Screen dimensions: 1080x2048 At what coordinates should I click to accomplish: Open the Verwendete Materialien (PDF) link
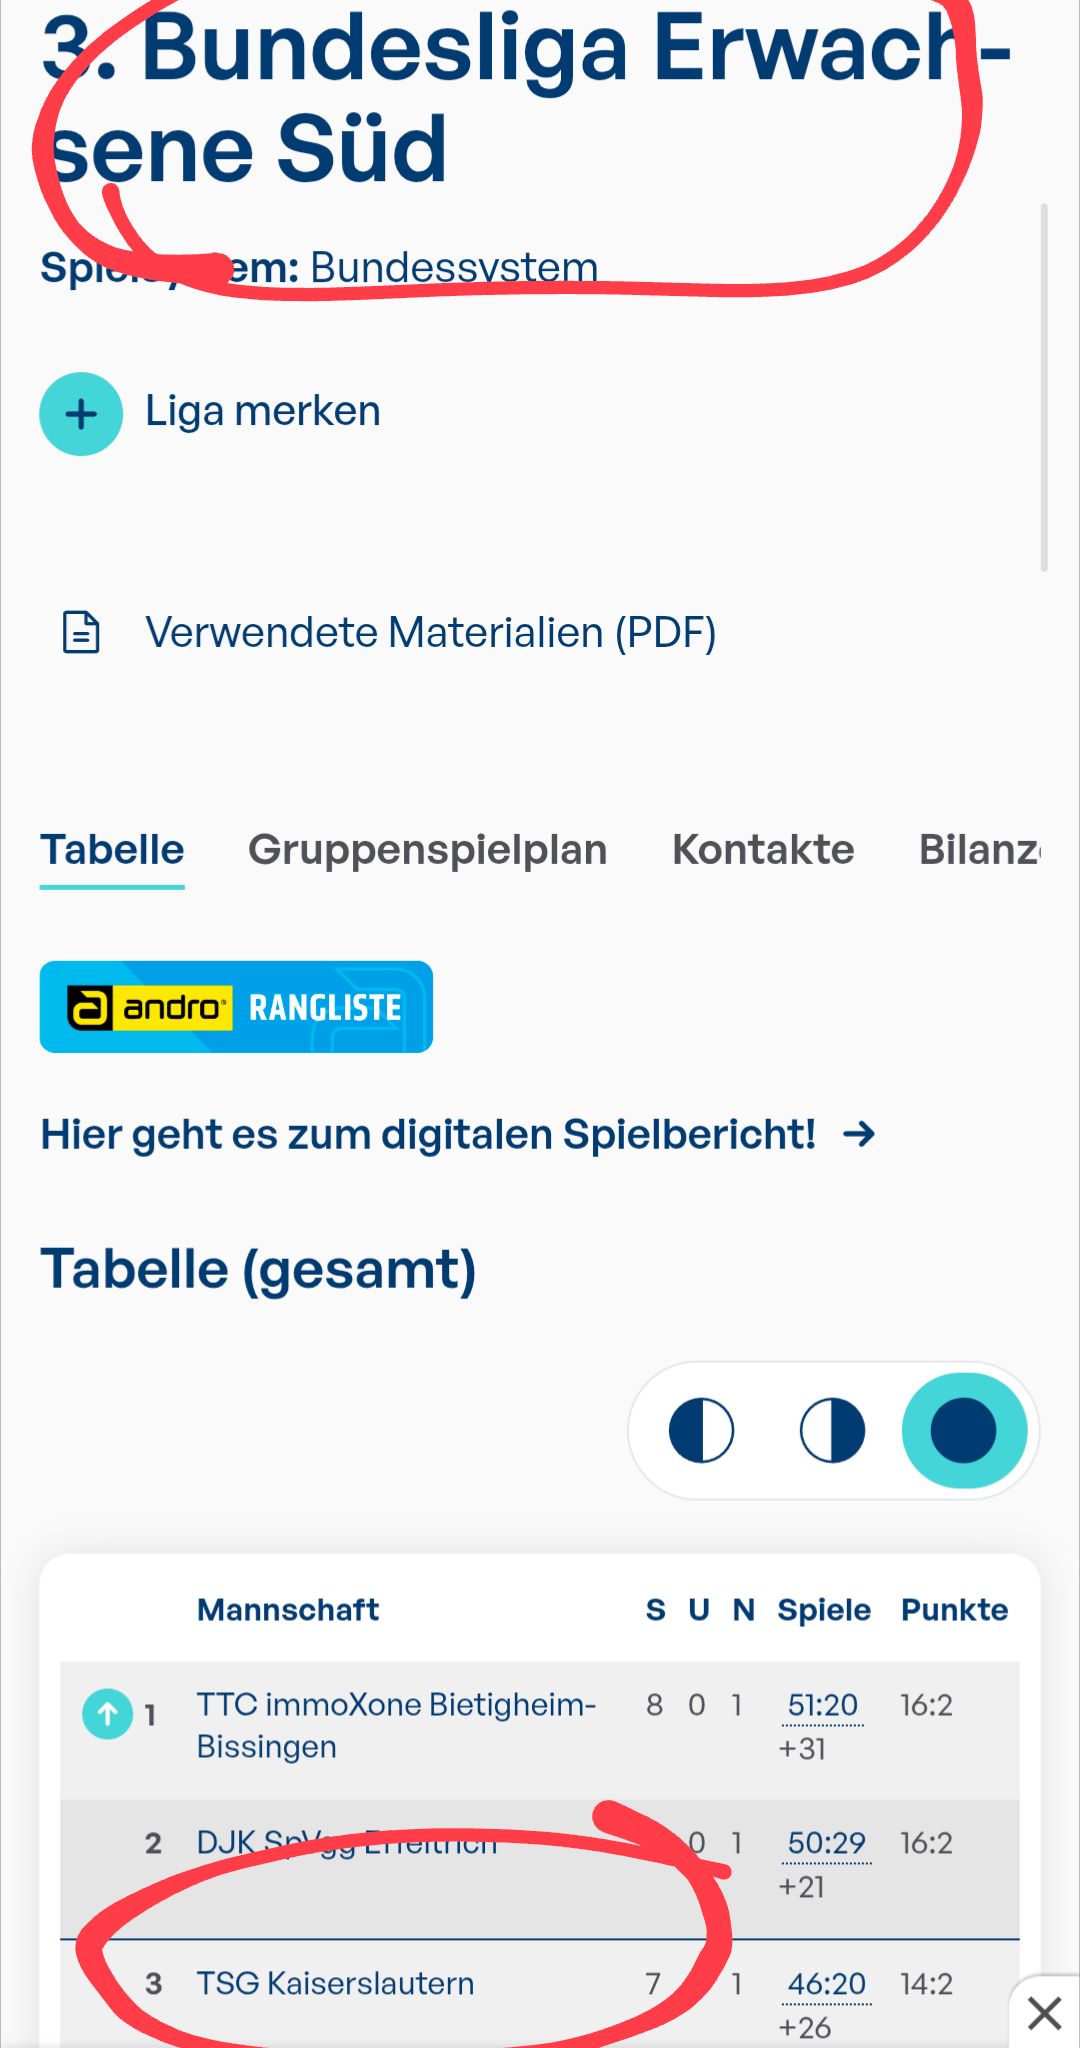[431, 632]
